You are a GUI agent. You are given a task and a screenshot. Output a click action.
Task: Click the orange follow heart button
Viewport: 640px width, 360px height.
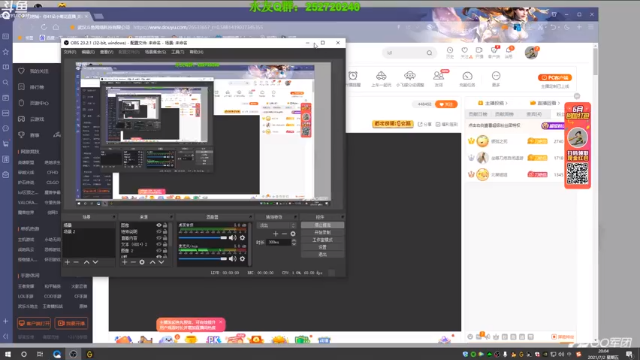[x=446, y=104]
